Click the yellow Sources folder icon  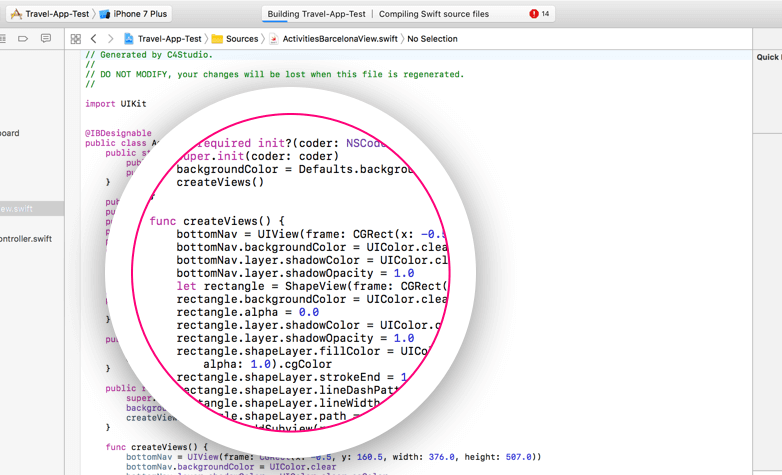217,38
